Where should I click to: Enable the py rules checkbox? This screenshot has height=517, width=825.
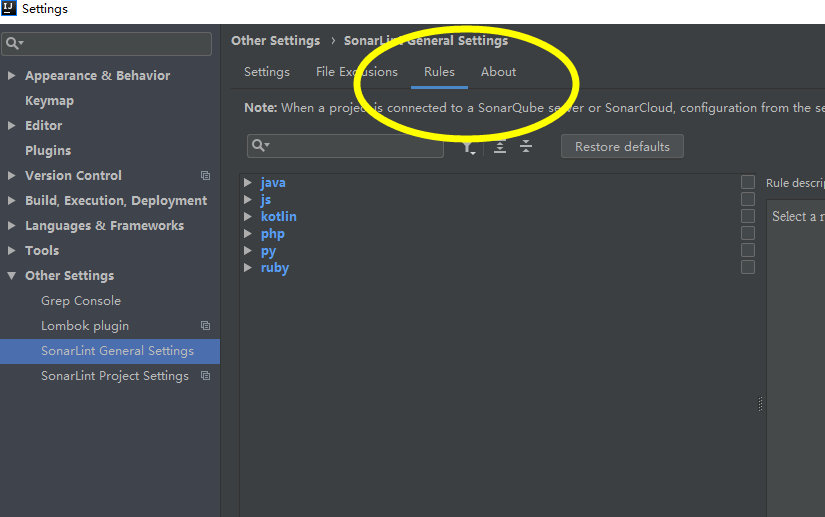click(x=748, y=250)
